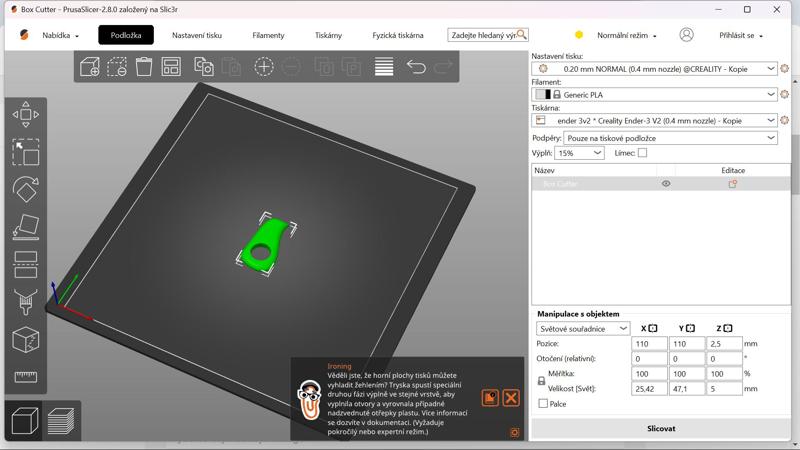Click the Copy toolbar icon
This screenshot has width=800, height=450.
click(x=204, y=67)
